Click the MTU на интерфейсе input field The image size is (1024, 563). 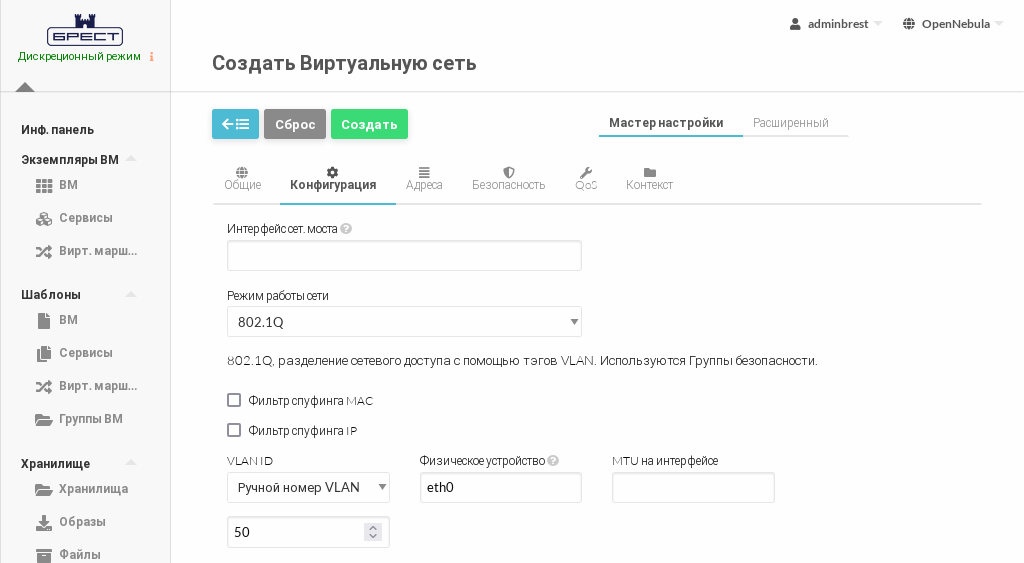(x=693, y=487)
